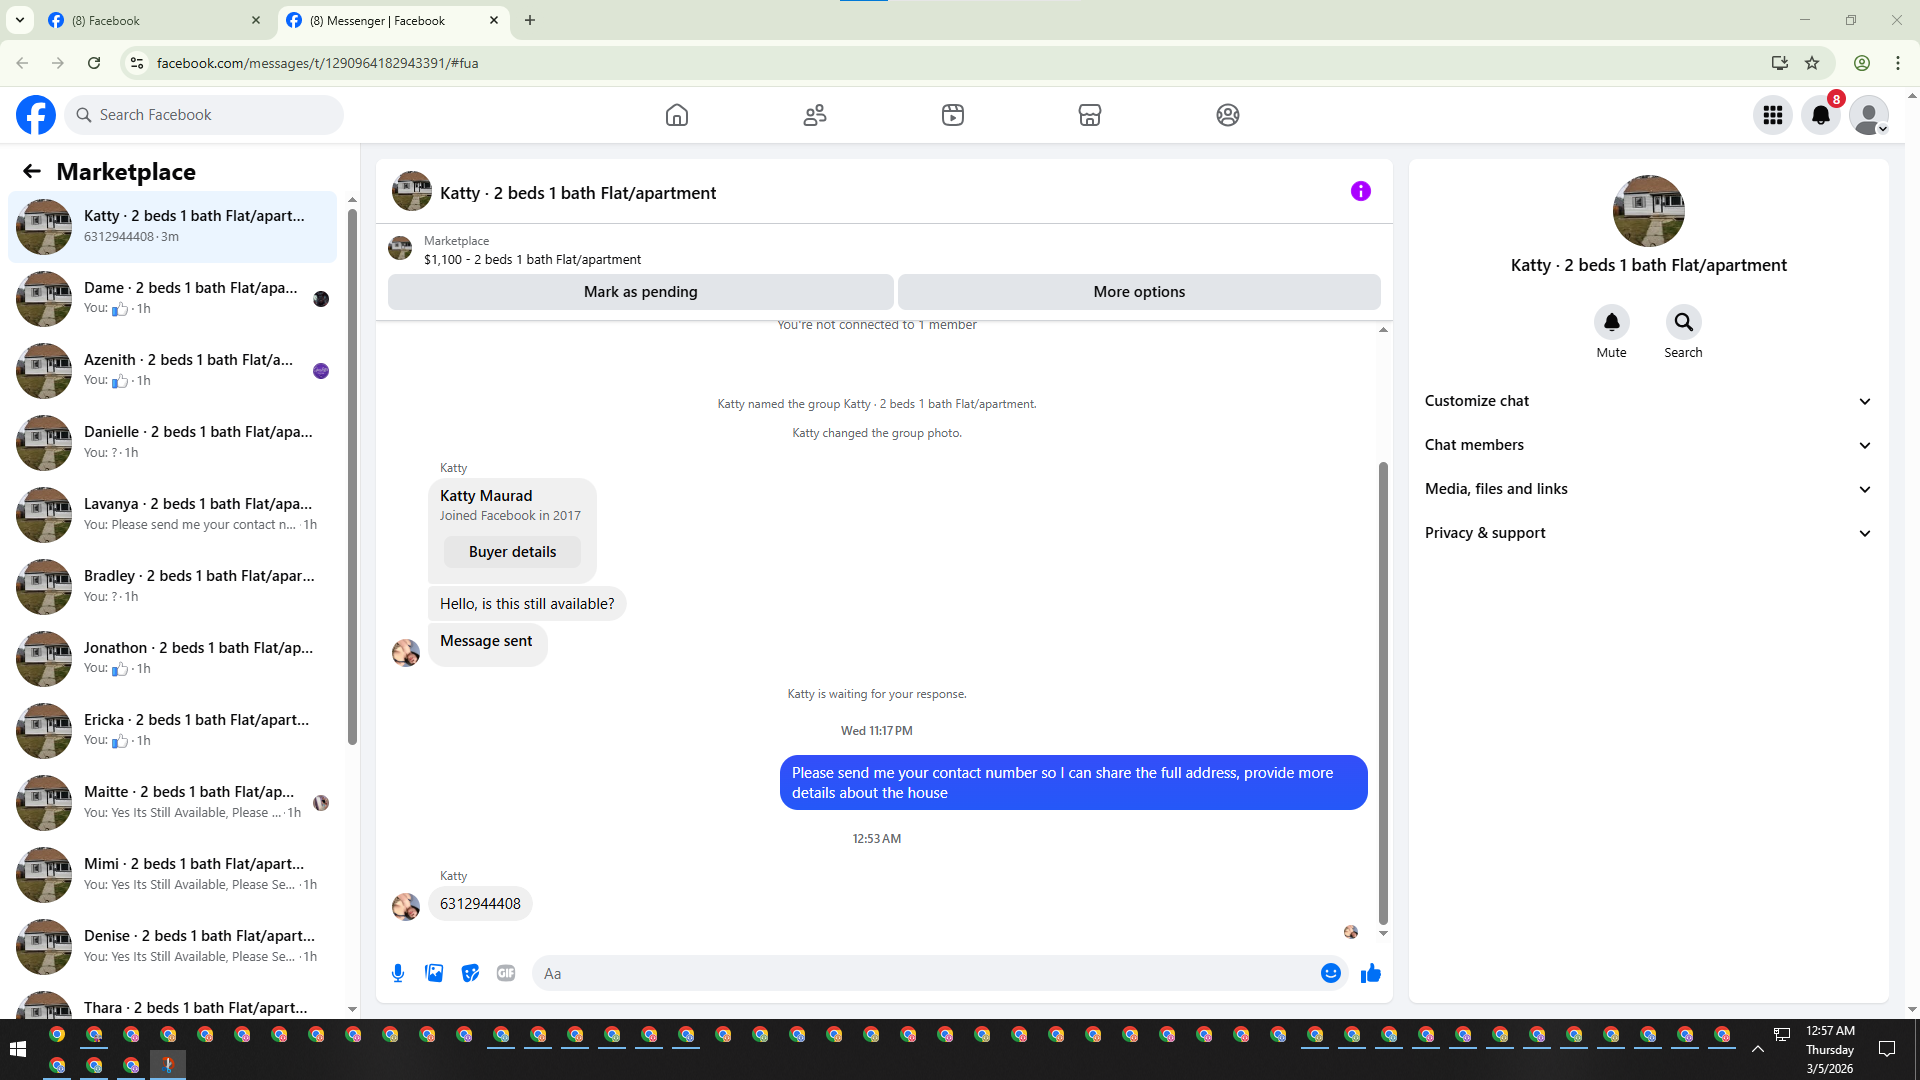Expand Media, files and links section

click(x=1649, y=489)
